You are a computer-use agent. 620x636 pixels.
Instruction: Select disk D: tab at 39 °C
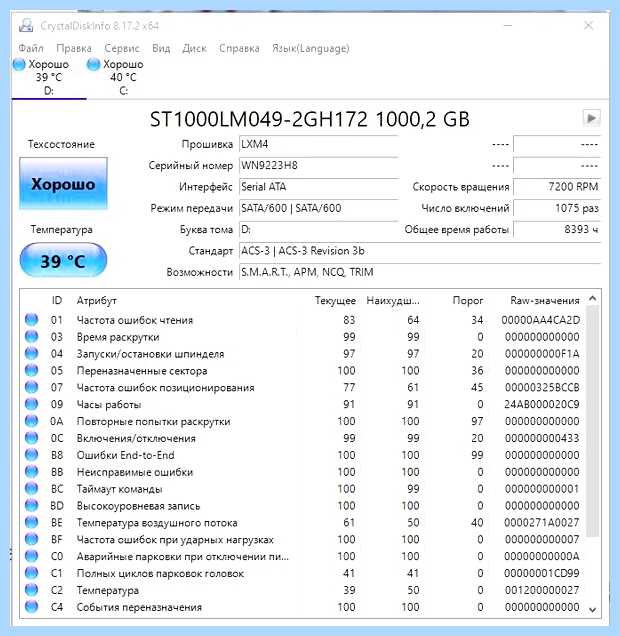point(49,77)
